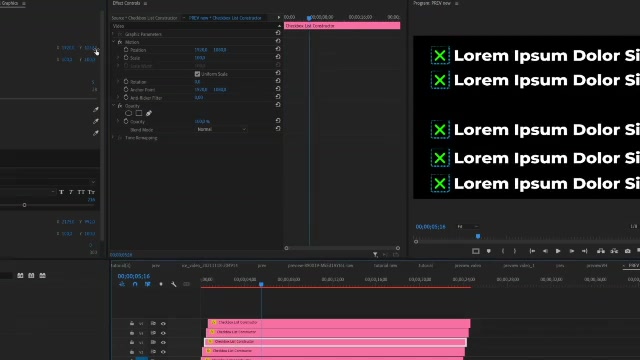
Task: Toggle animation stopwatch for Rotation
Action: tap(126, 82)
